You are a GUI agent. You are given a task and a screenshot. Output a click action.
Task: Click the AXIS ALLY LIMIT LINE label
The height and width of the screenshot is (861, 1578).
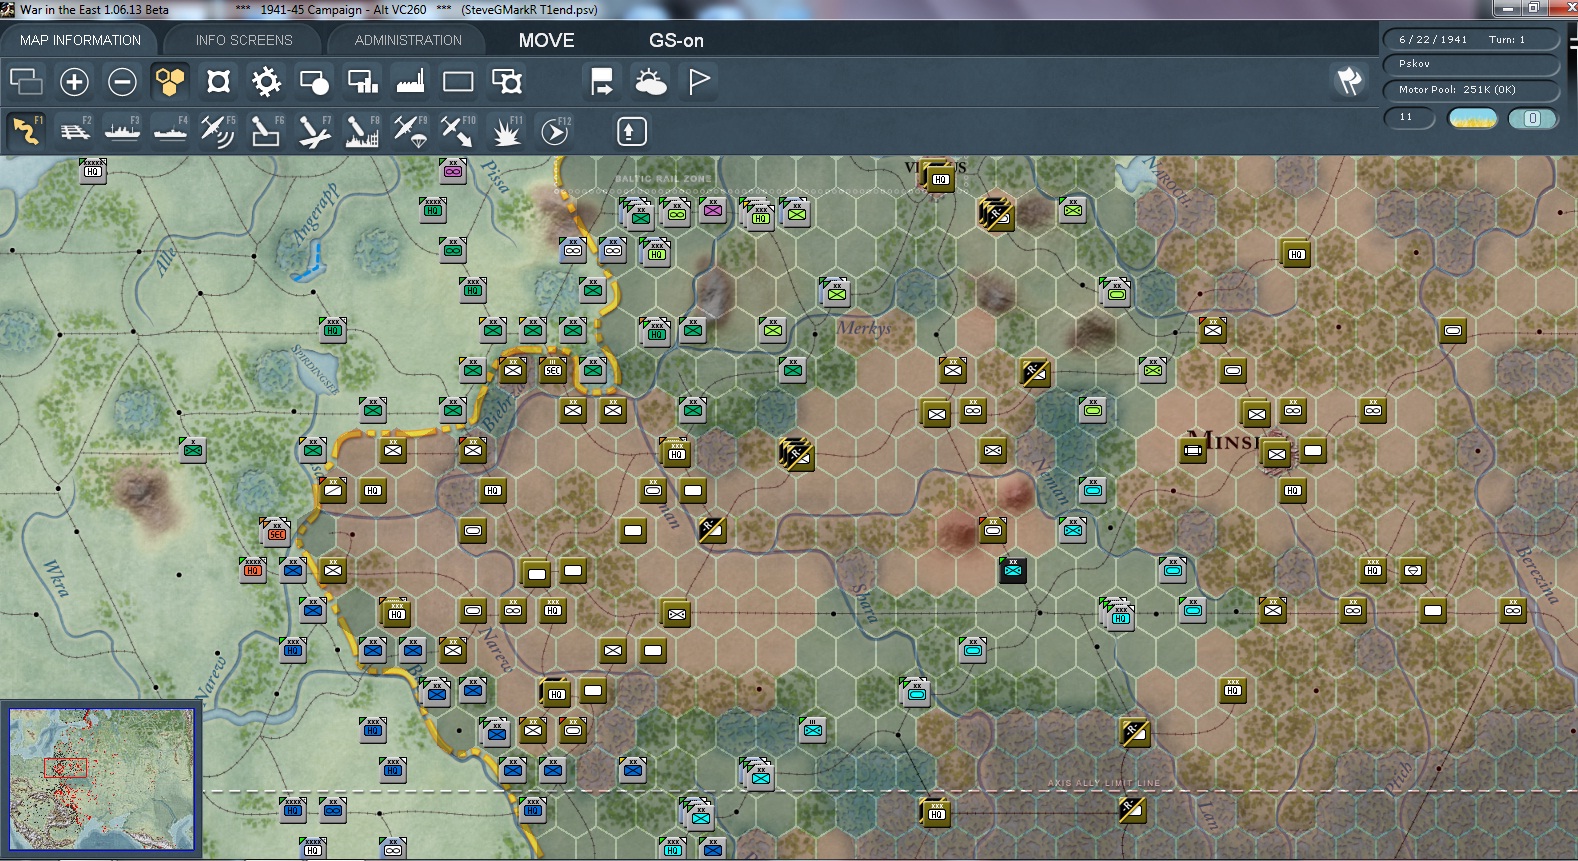pyautogui.click(x=1104, y=783)
